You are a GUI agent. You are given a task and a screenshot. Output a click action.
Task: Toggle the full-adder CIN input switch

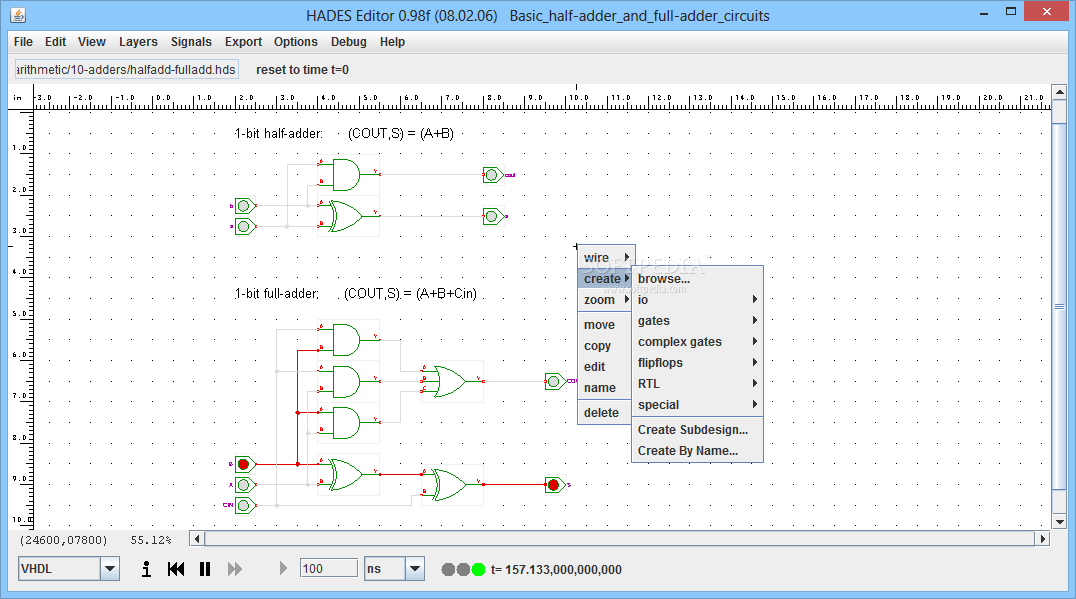pyautogui.click(x=244, y=506)
